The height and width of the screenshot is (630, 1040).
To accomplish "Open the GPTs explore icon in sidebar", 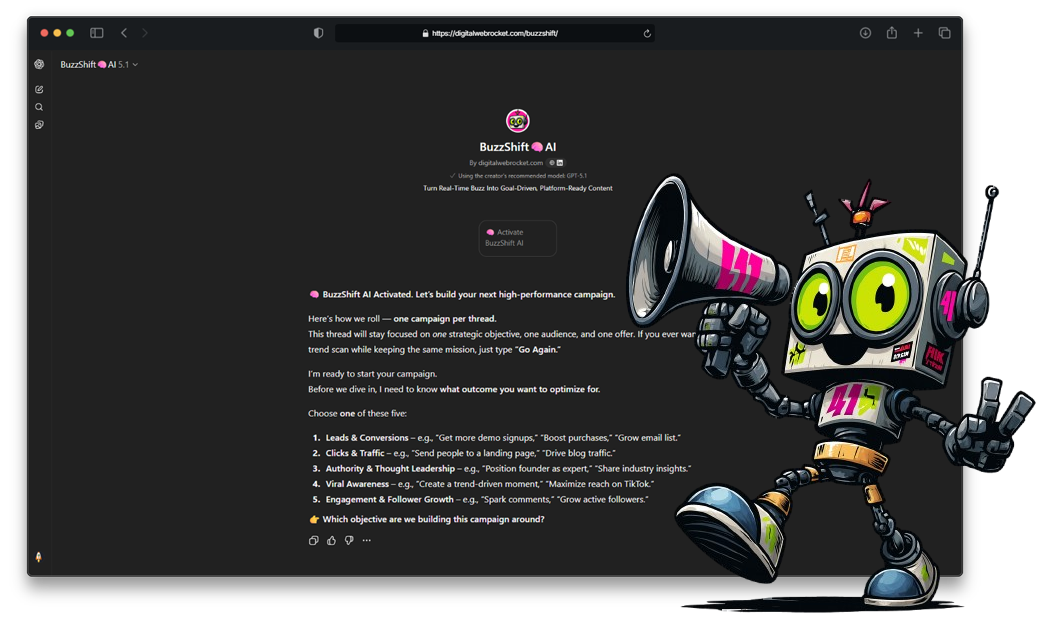I will point(39,124).
